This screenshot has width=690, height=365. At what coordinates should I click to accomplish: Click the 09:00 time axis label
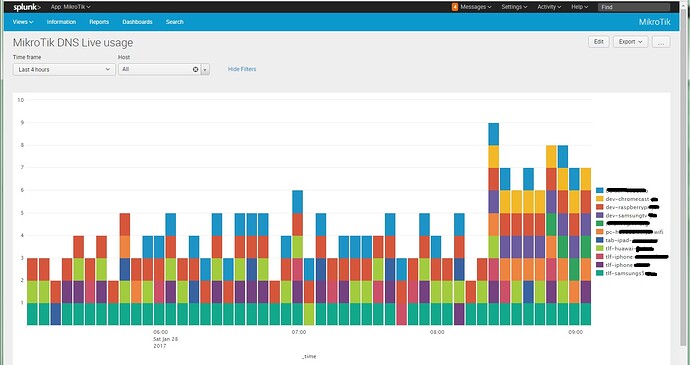(x=576, y=332)
